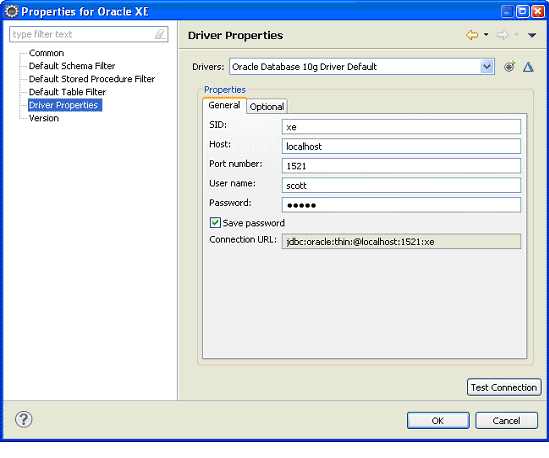Close the Properties for Oracle XE dialog
549x458 pixels.
click(x=538, y=12)
